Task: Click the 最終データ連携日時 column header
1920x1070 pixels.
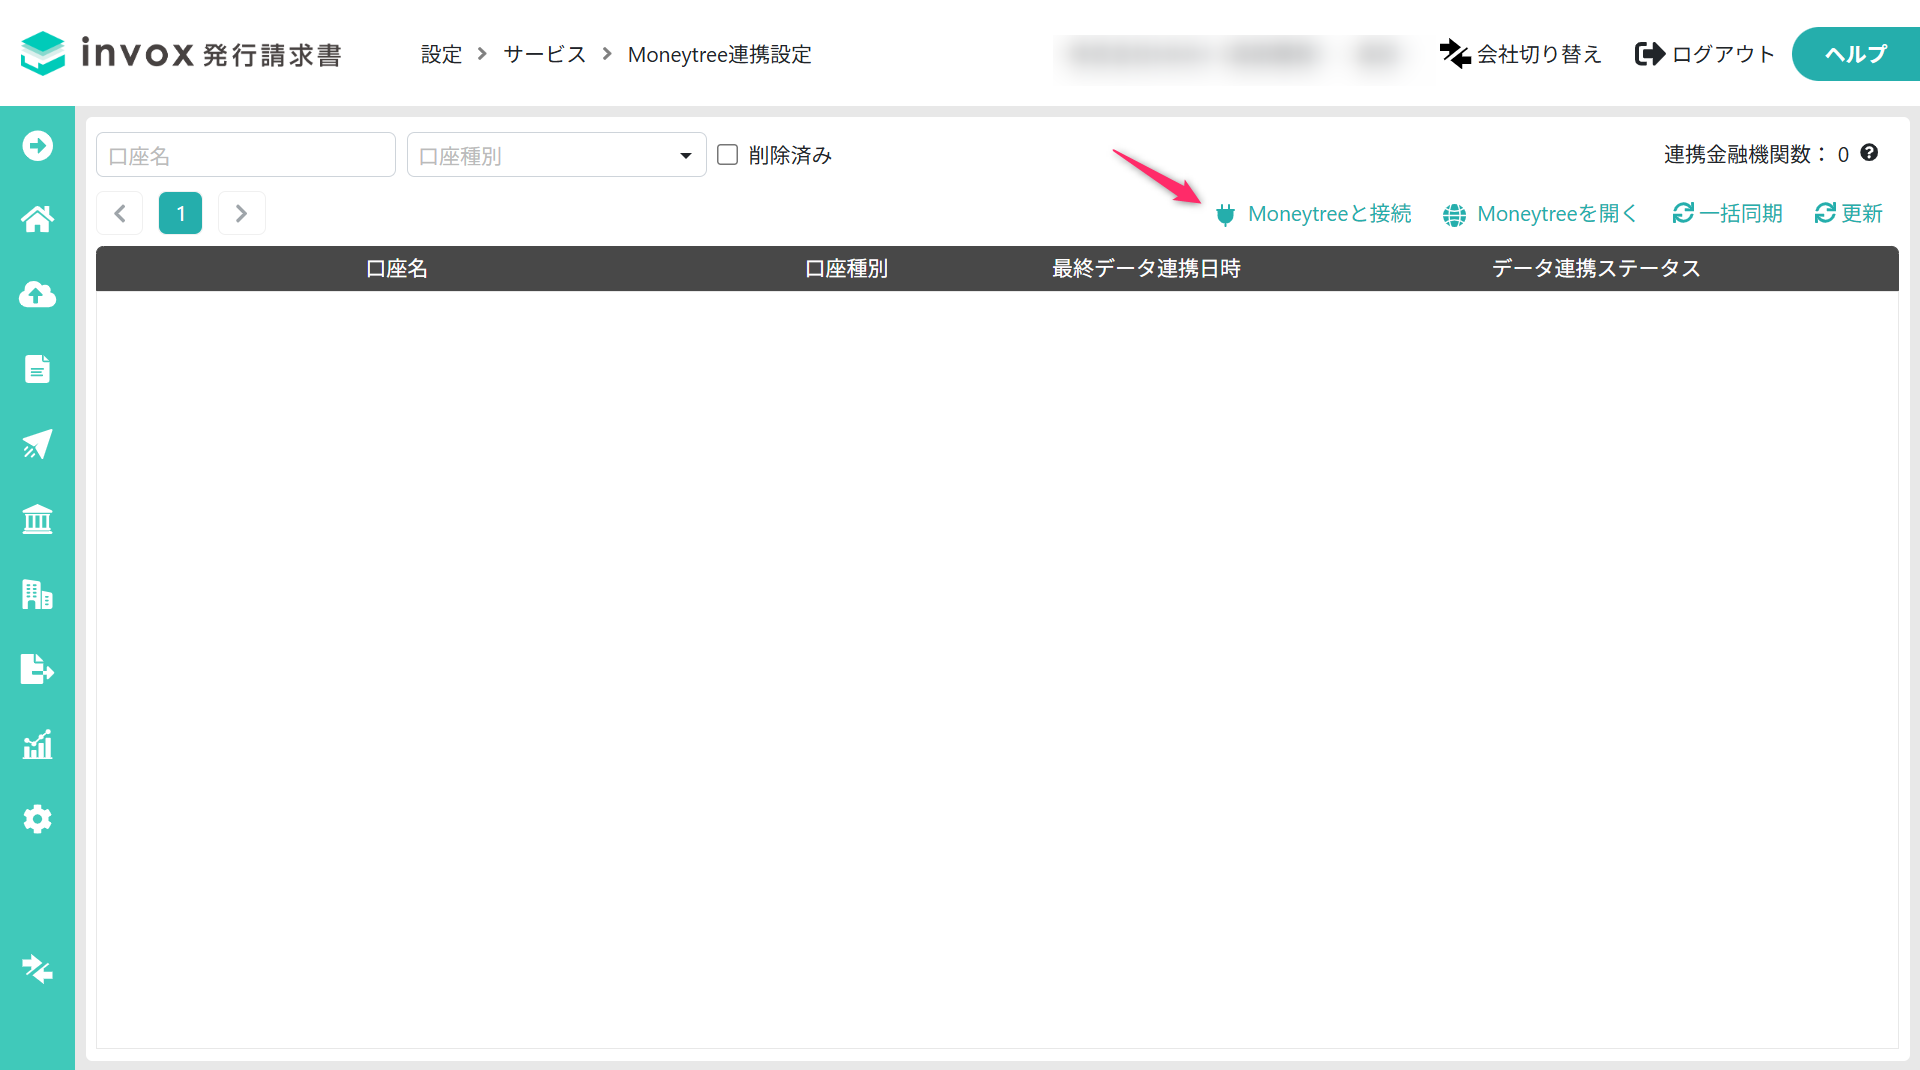Action: [x=1146, y=268]
